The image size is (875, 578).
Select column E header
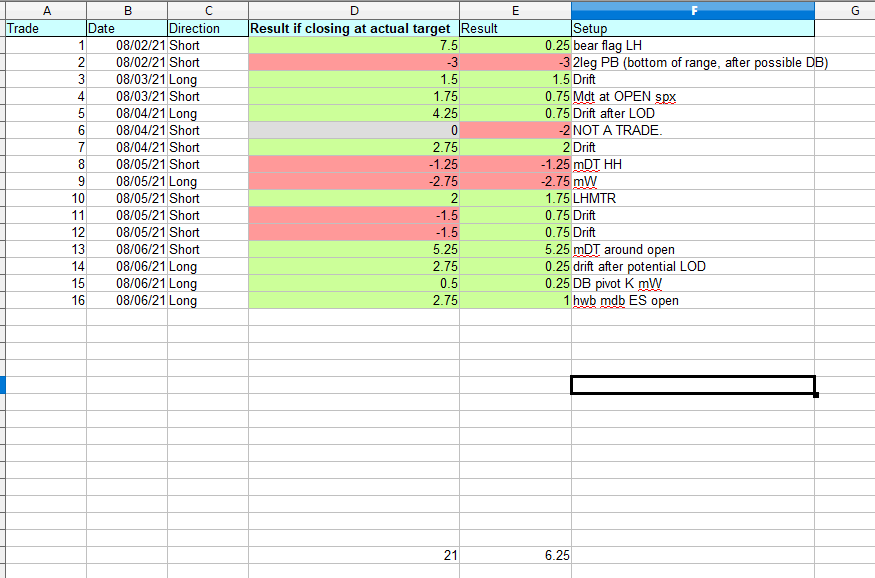click(x=516, y=10)
